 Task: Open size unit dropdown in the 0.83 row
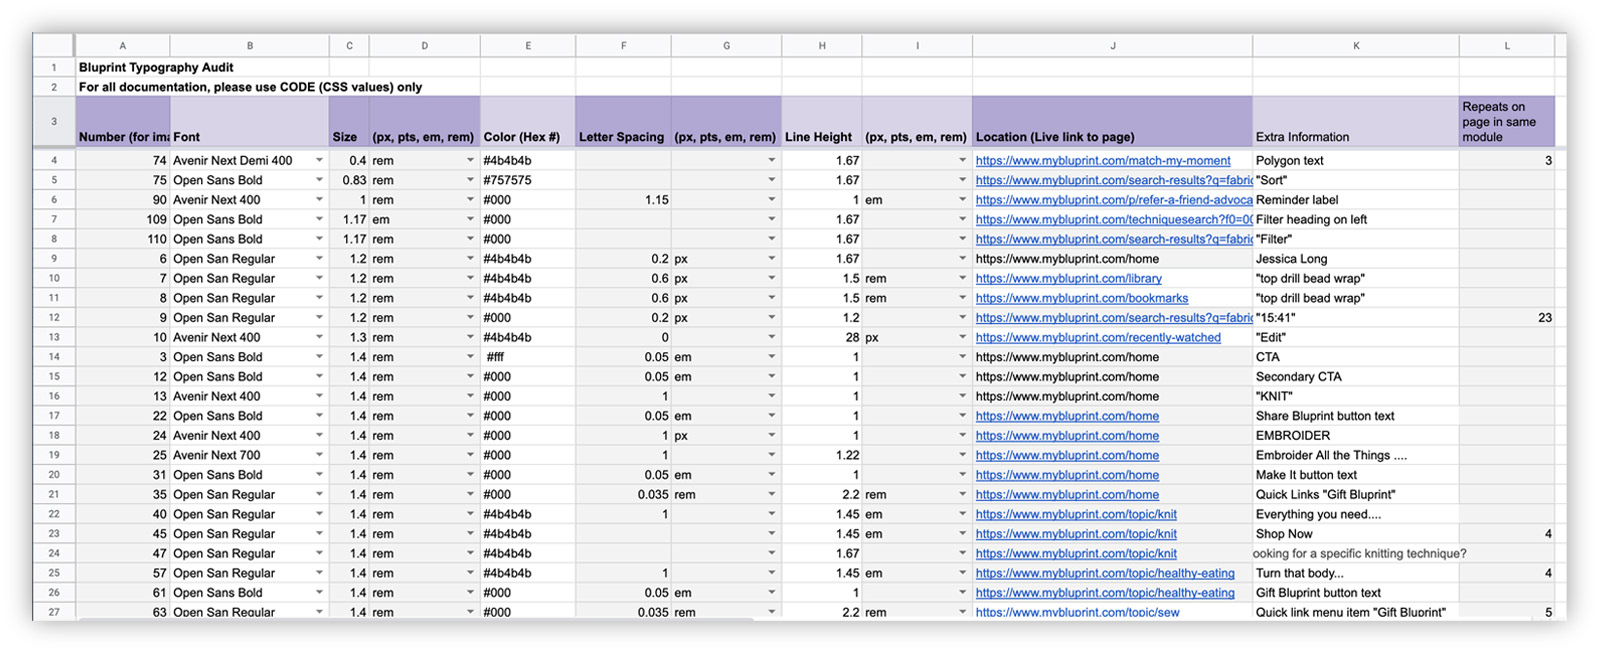point(470,180)
